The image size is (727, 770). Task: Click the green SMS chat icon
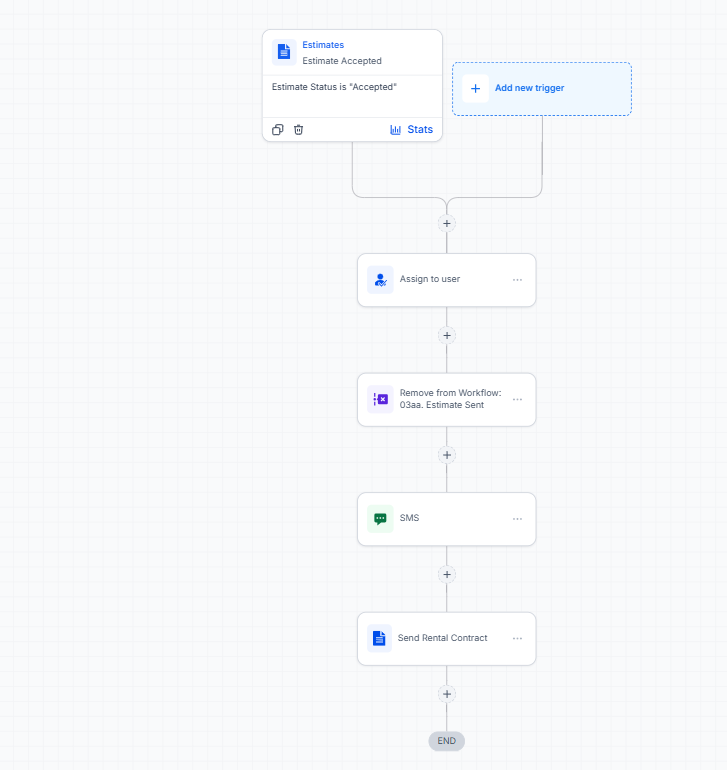pos(380,519)
